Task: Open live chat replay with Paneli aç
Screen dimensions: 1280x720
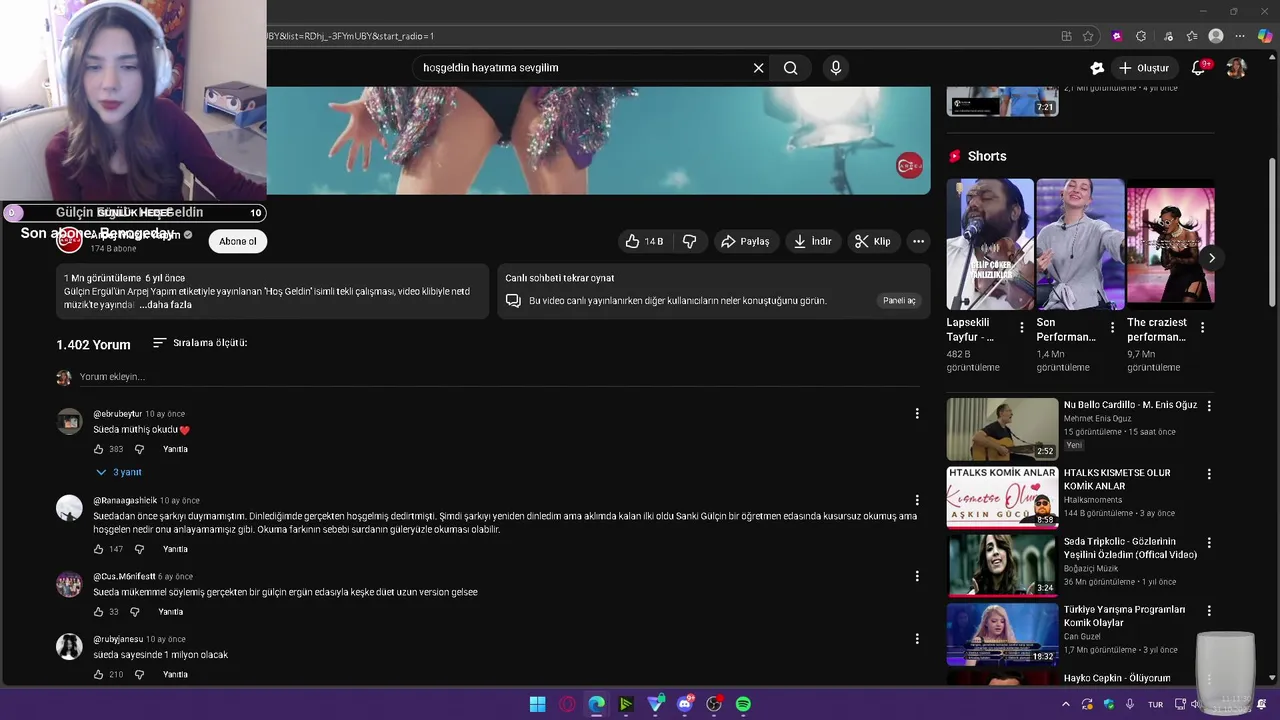Action: tap(899, 301)
